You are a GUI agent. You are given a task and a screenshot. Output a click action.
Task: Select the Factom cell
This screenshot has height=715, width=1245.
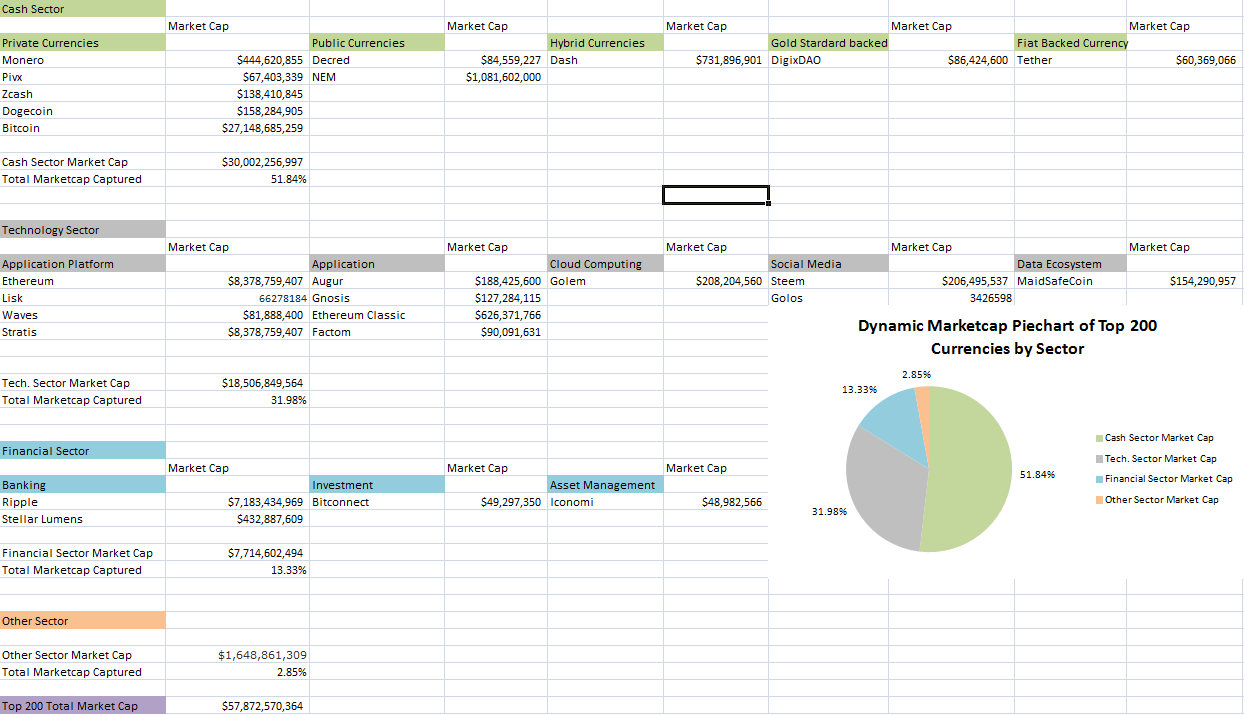[377, 332]
